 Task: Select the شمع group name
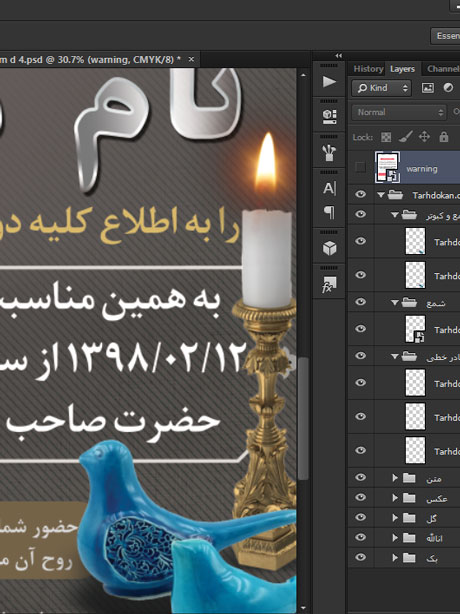click(436, 303)
